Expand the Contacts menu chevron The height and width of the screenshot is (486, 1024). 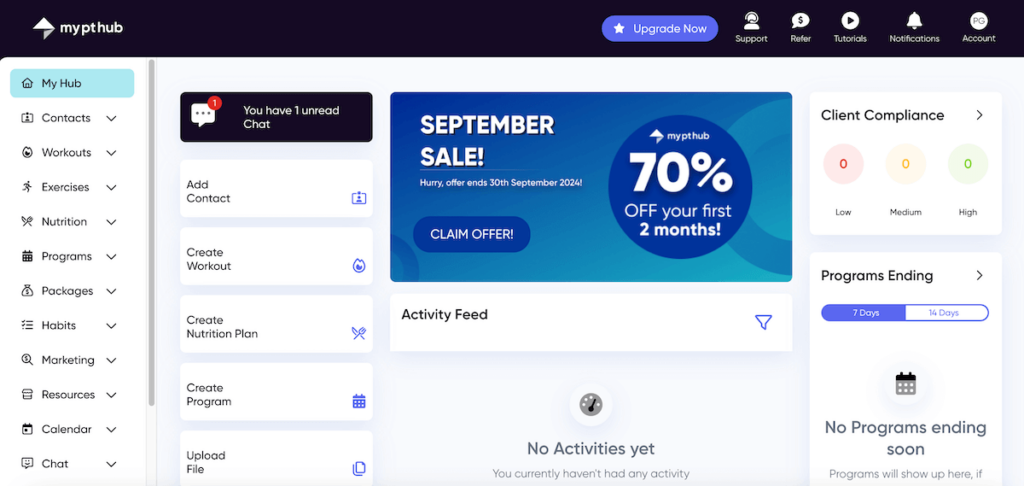tap(111, 118)
